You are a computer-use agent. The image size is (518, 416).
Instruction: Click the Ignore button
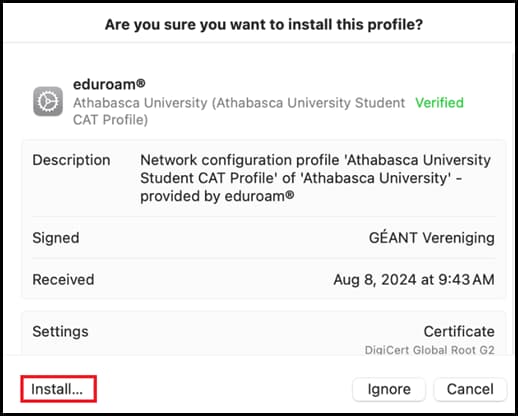[x=389, y=389]
